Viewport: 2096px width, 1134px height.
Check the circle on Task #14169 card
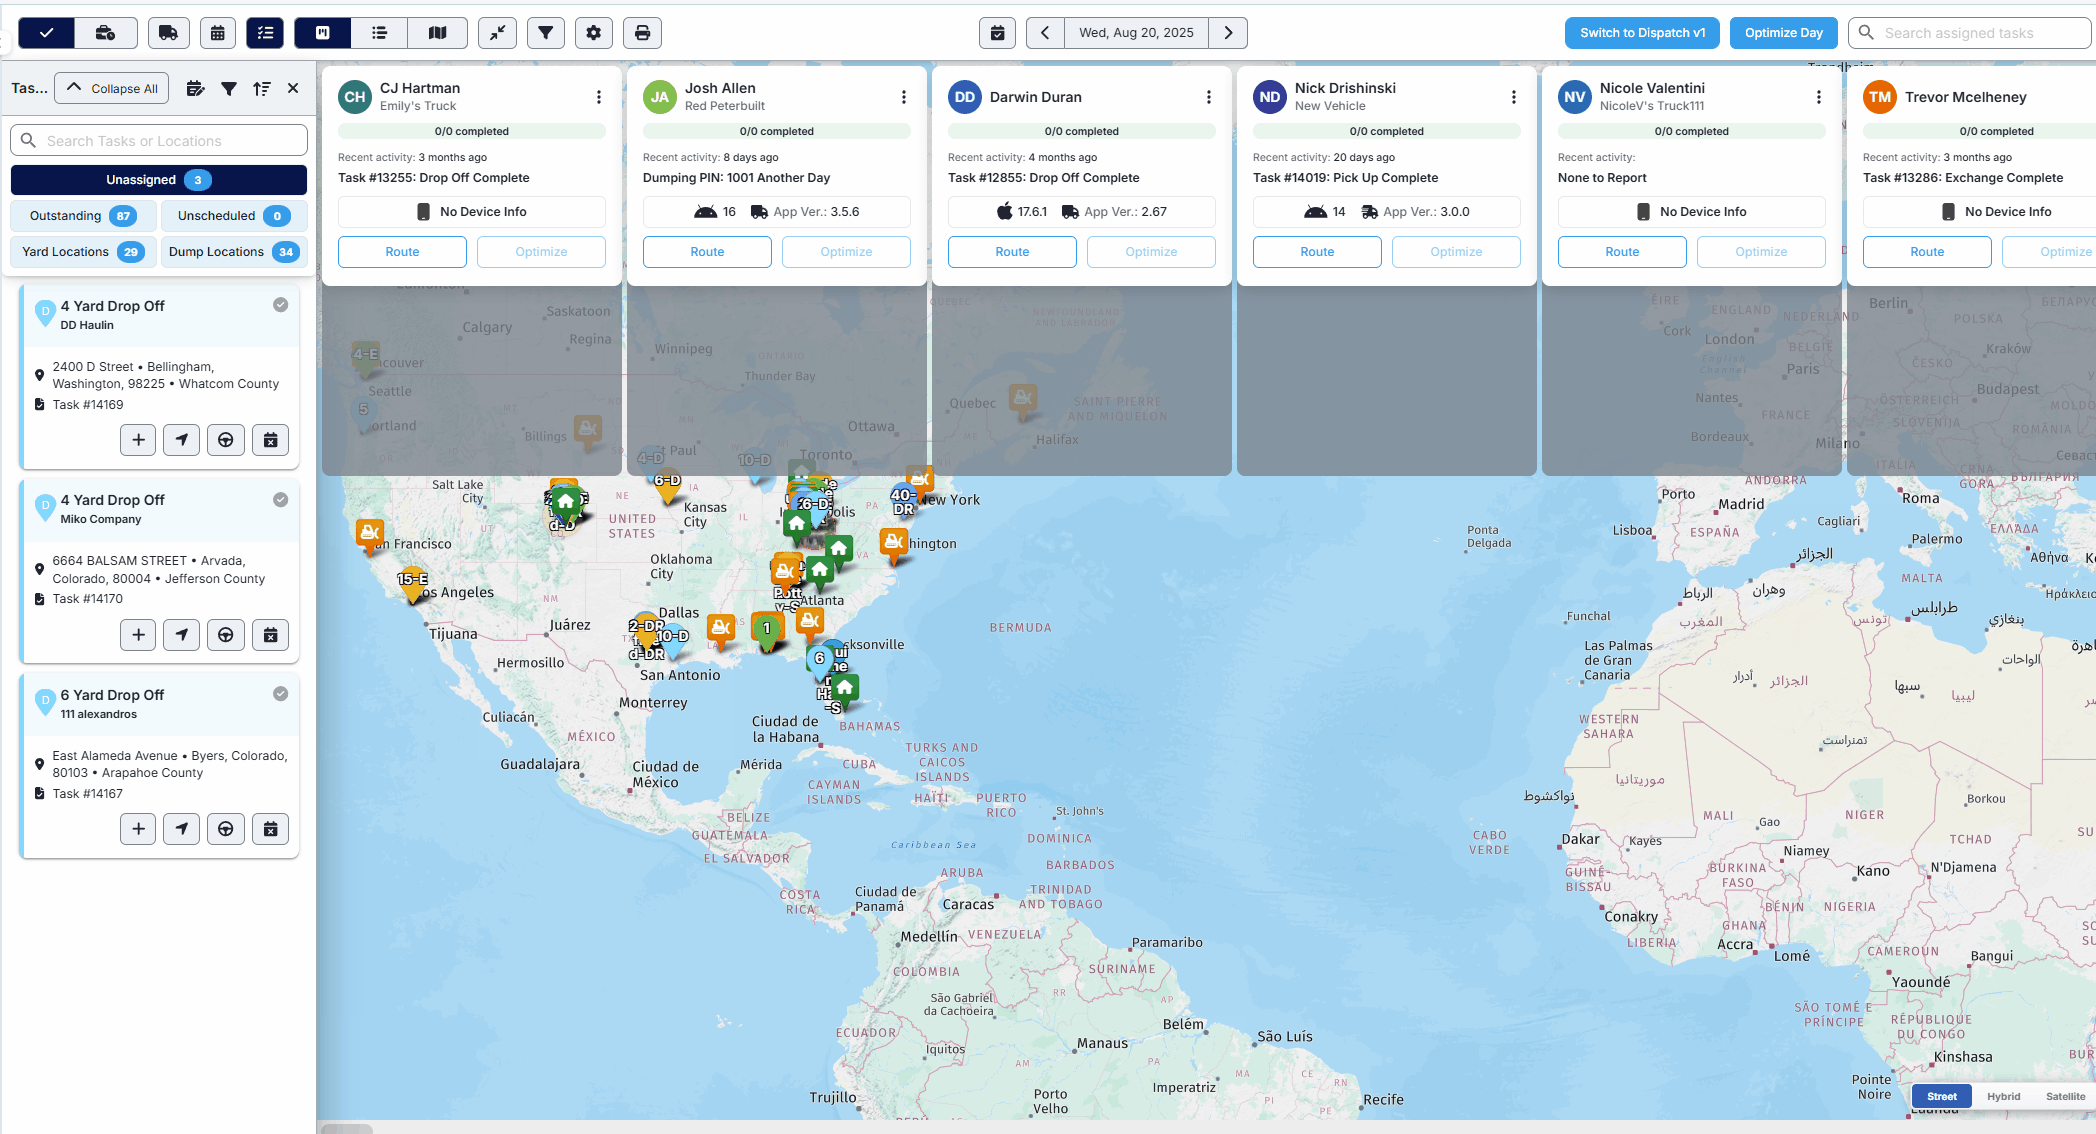coord(281,305)
